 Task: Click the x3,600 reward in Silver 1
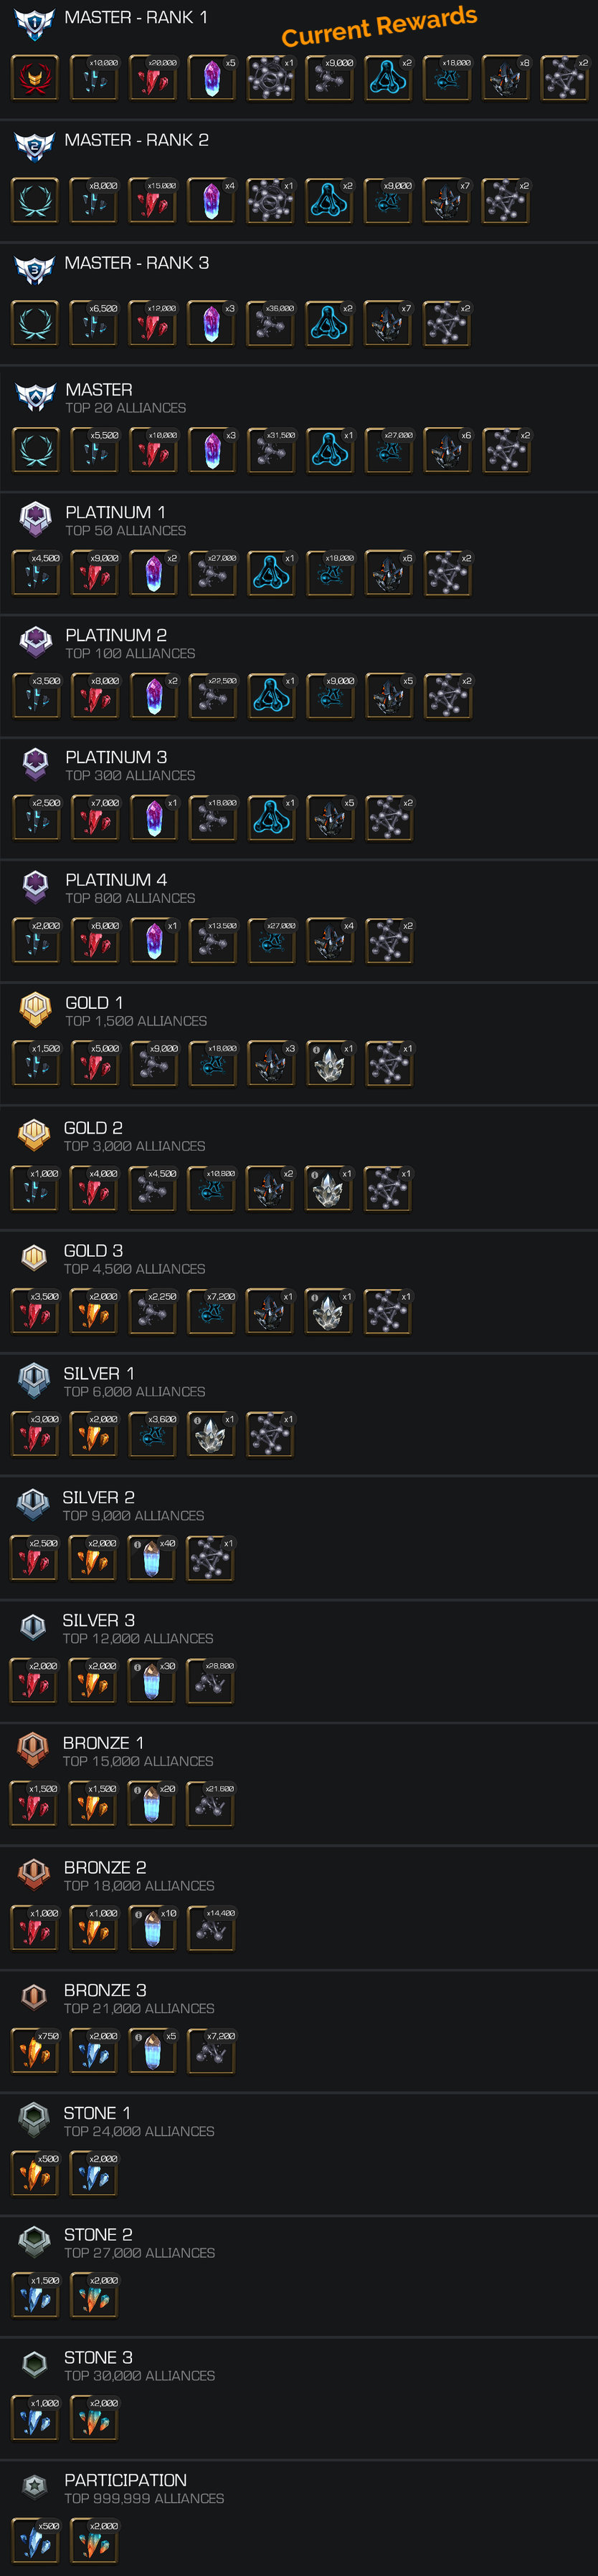153,1435
